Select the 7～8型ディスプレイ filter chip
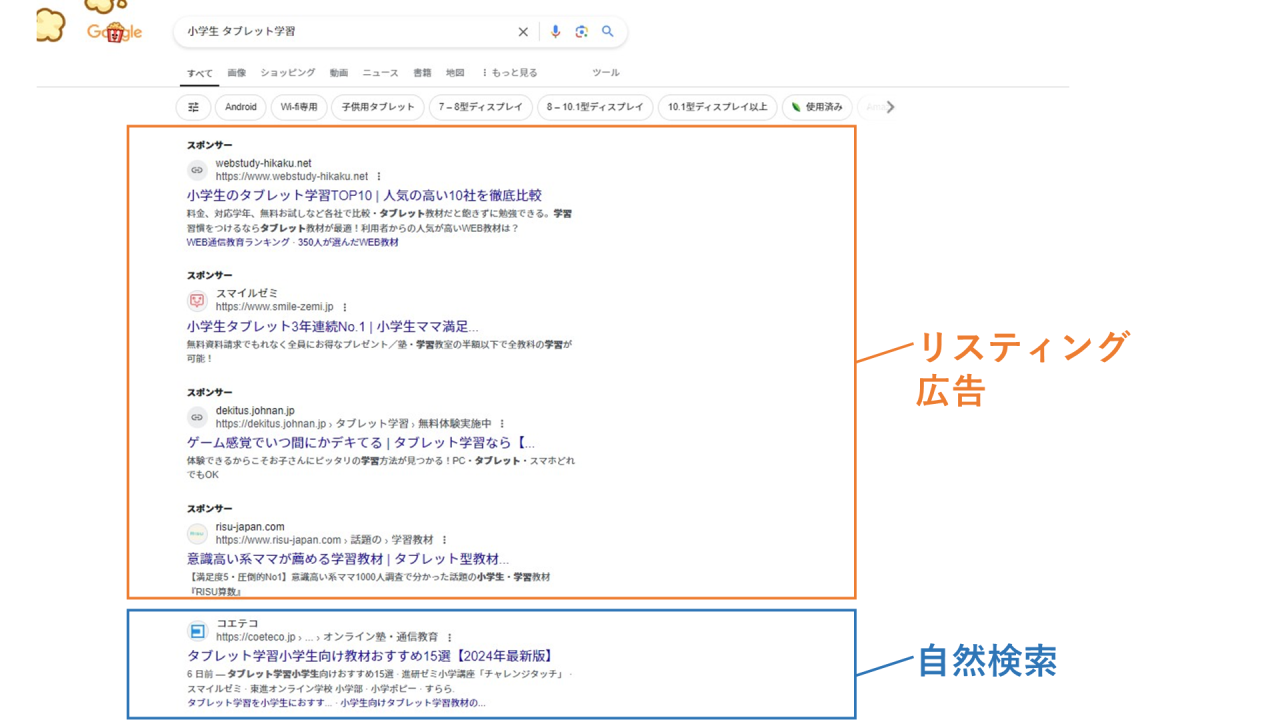 [x=481, y=107]
